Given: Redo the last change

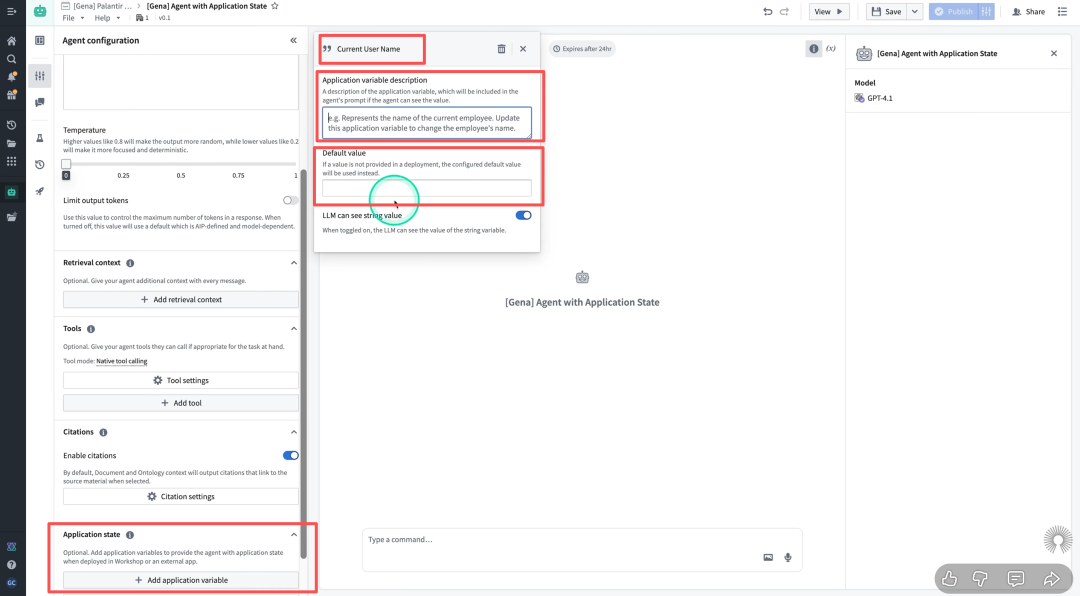Looking at the screenshot, I should point(785,12).
